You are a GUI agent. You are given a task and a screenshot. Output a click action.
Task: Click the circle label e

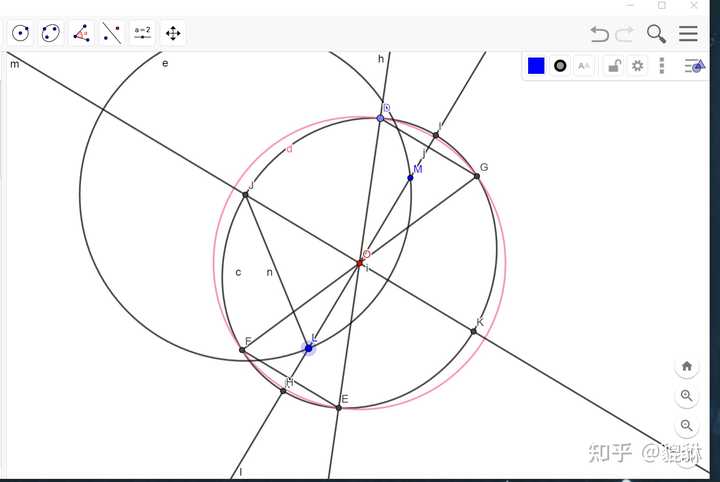point(165,63)
